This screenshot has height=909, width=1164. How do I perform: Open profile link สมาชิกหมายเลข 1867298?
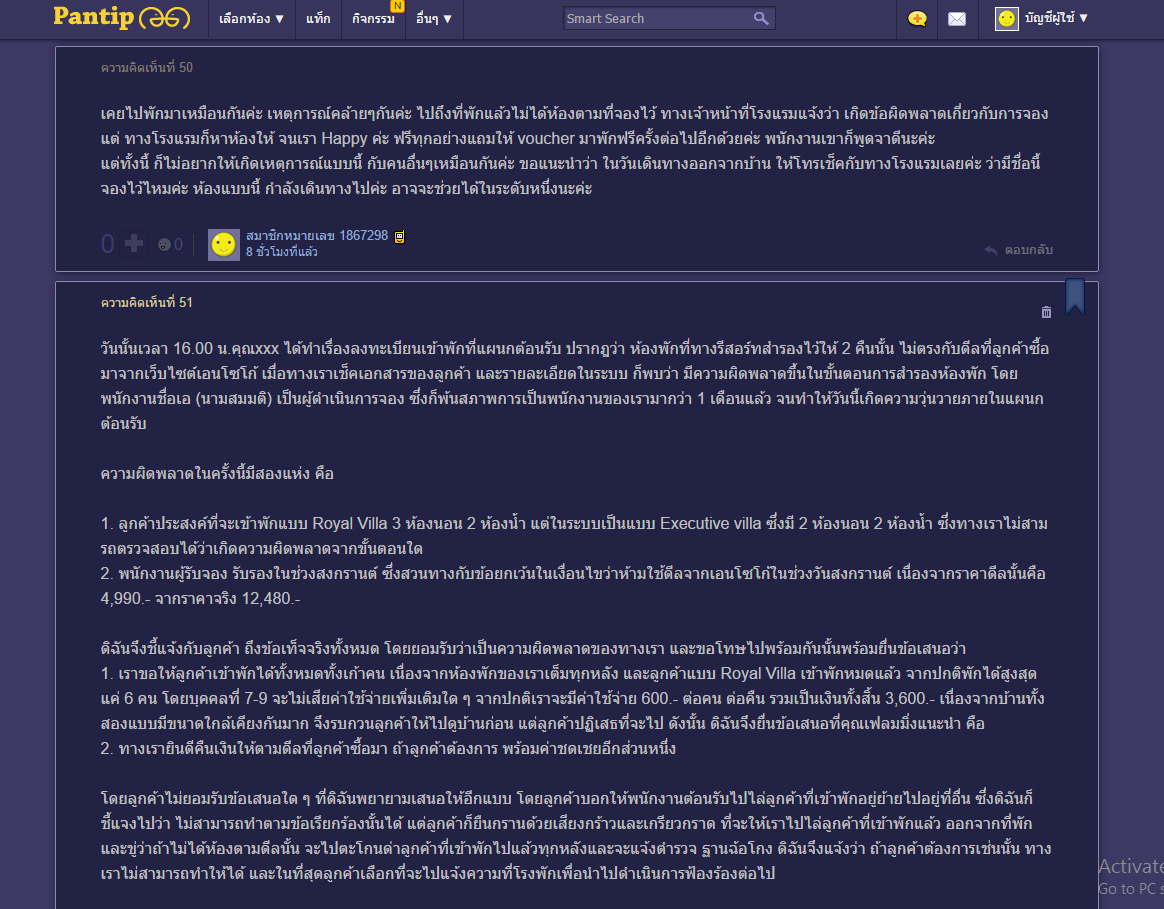click(317, 235)
